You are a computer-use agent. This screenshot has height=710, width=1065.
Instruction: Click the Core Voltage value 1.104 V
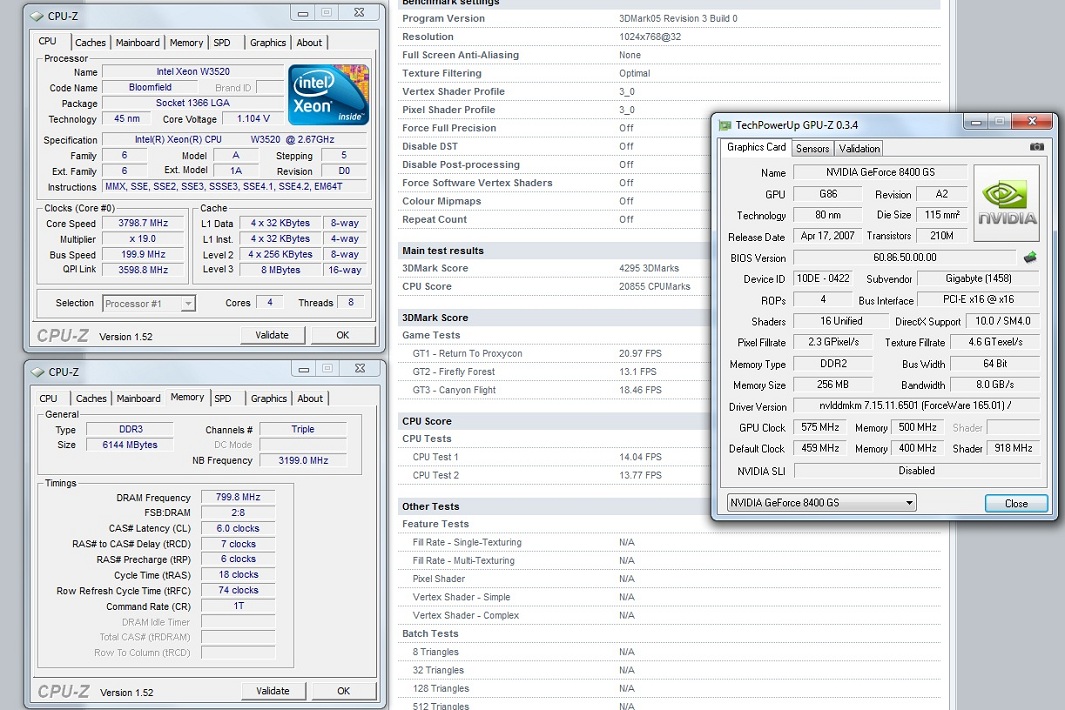(x=253, y=118)
